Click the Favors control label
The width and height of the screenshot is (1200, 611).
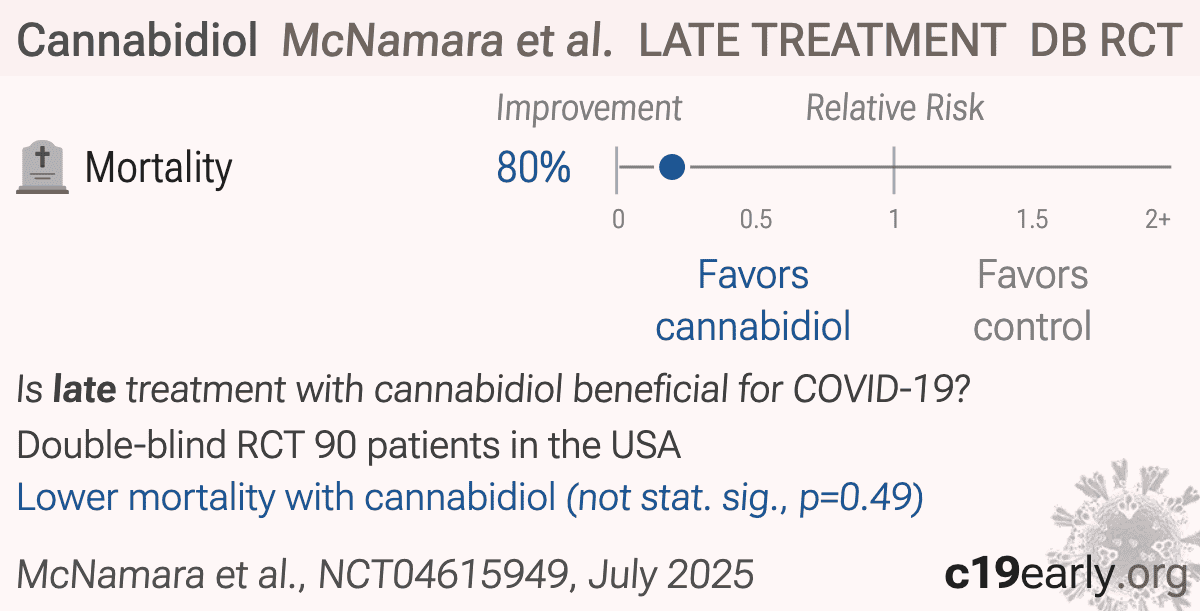click(1032, 300)
